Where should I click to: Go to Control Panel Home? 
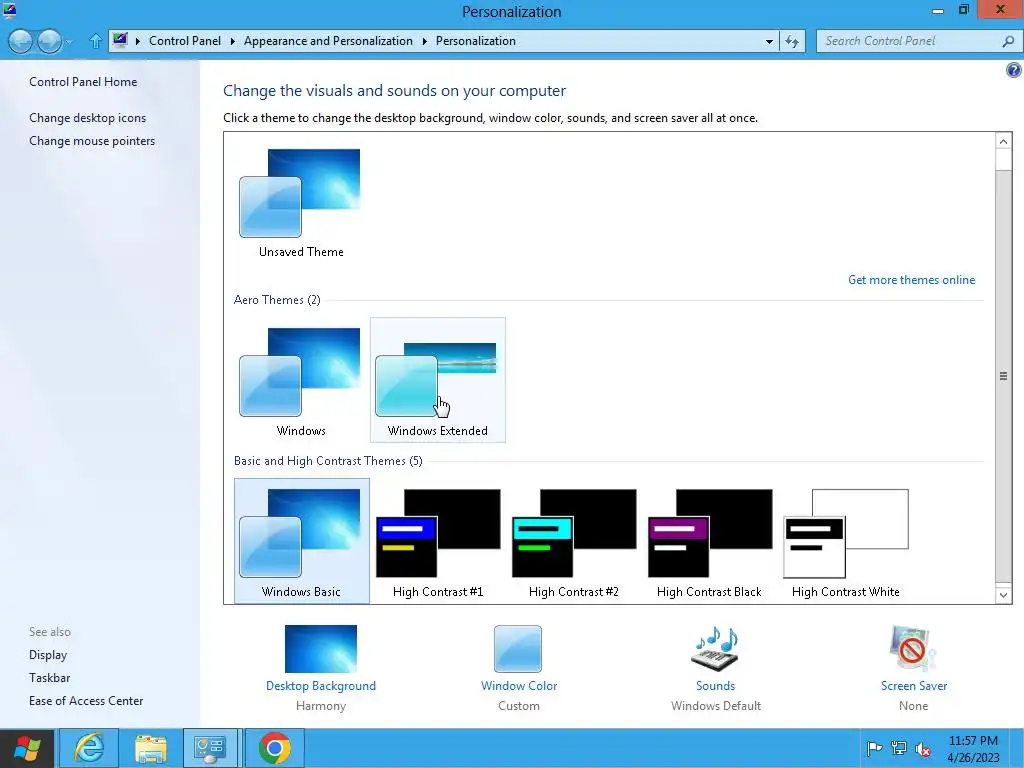(x=83, y=82)
